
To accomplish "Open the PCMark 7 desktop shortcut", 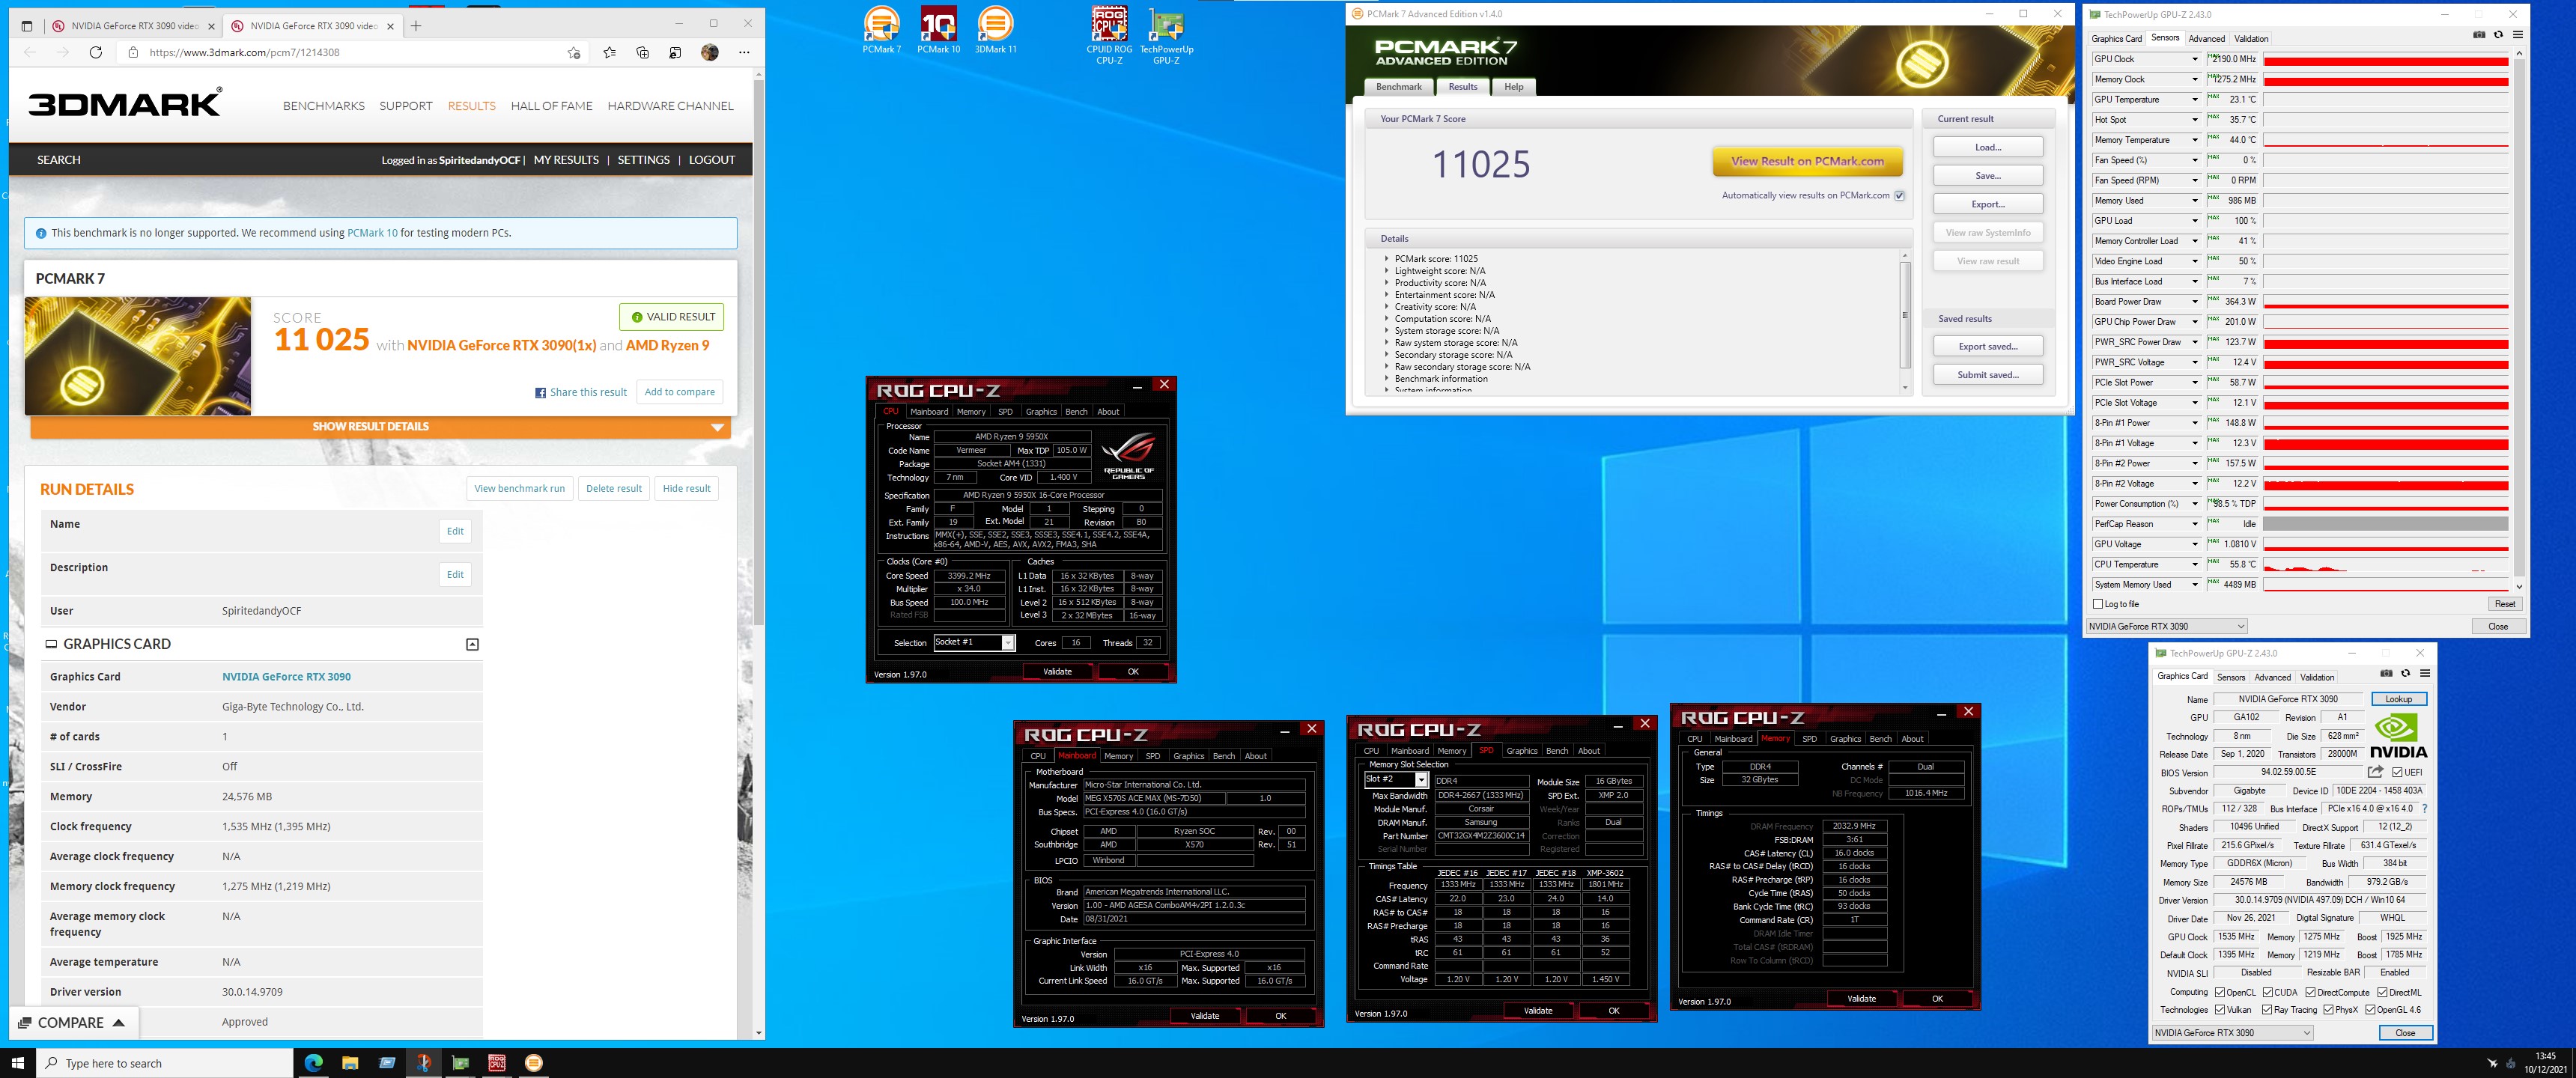I will (x=881, y=30).
